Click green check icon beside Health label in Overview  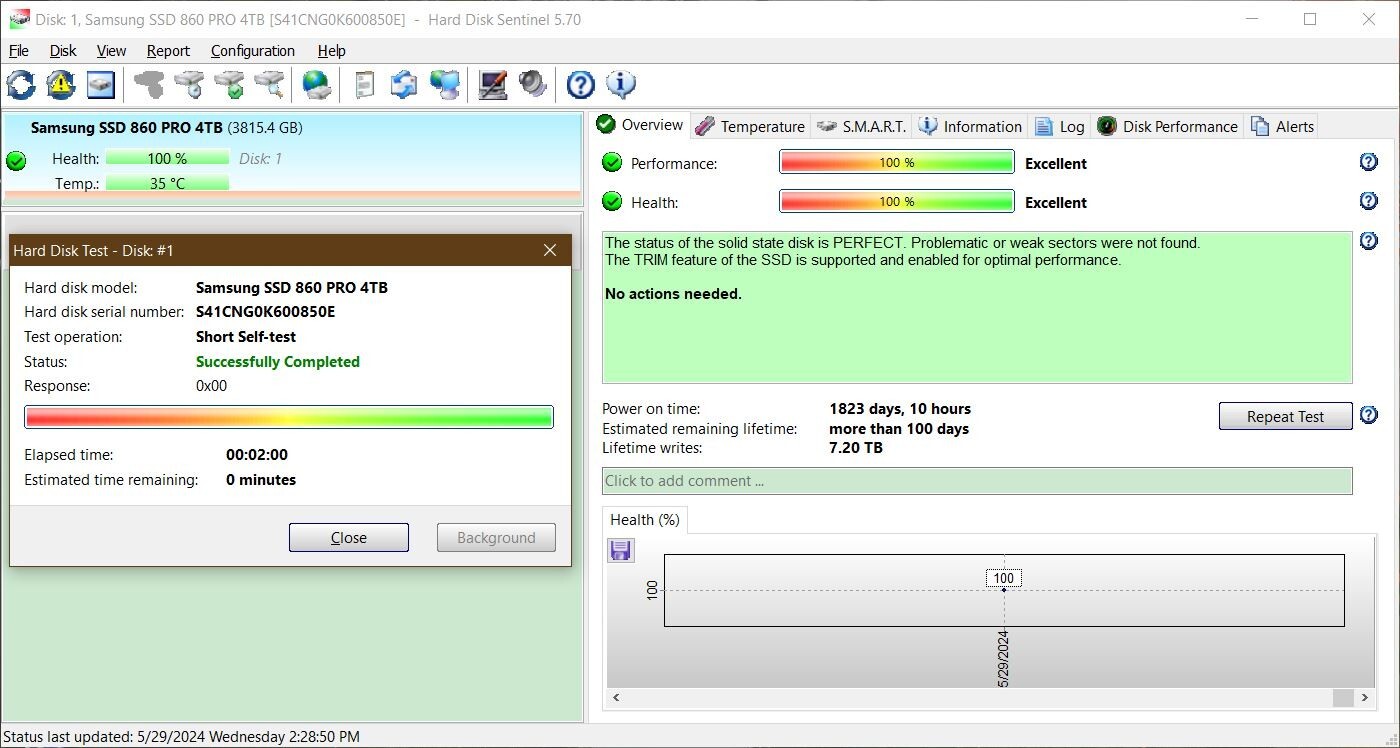point(612,202)
